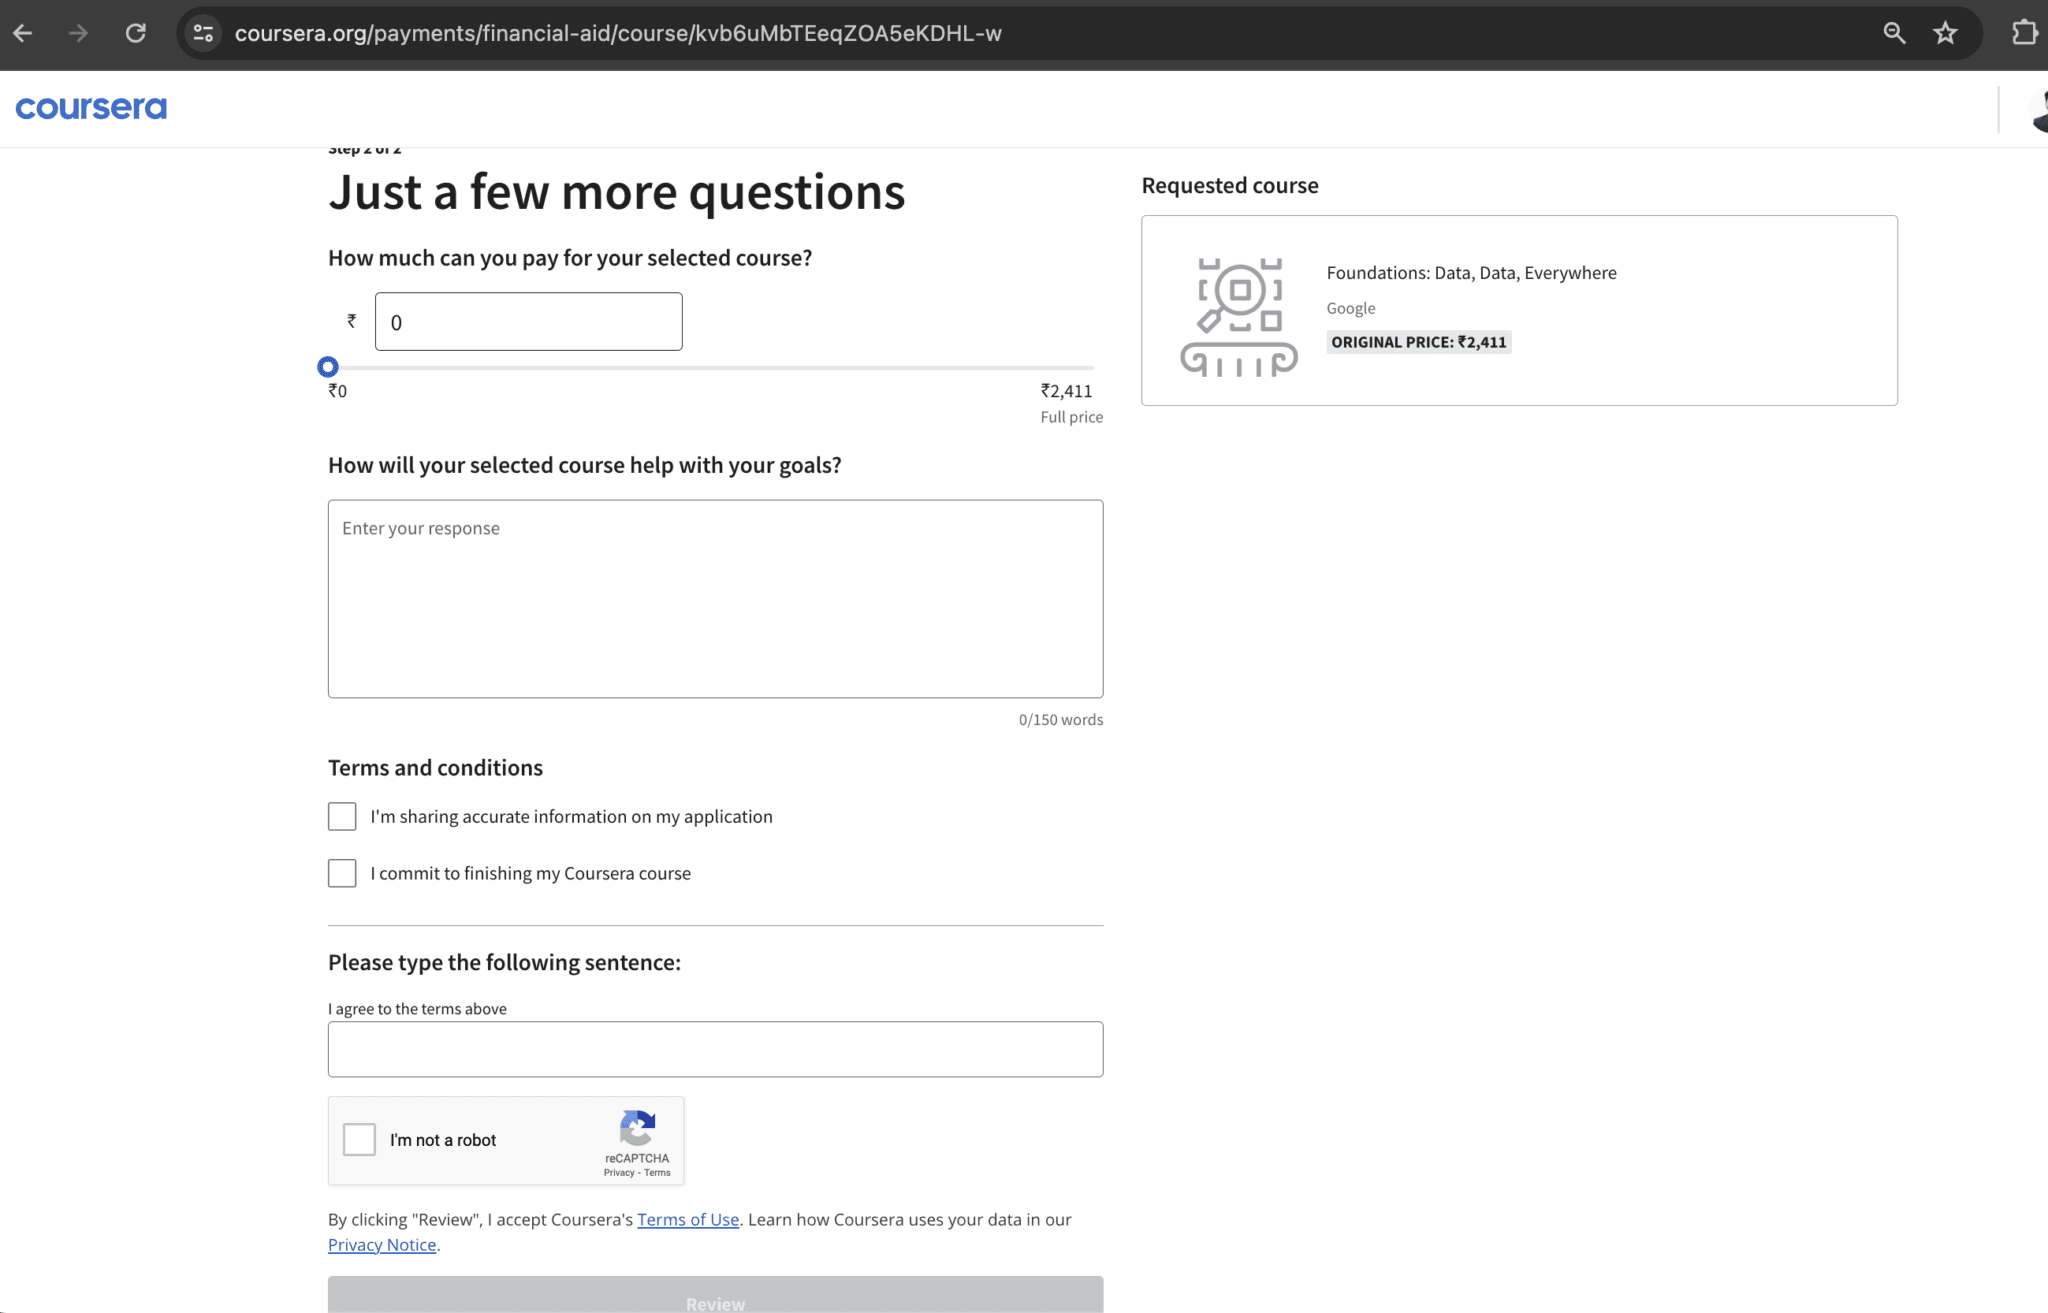The image size is (2048, 1313).
Task: Open reCAPTCHA Privacy link
Action: (621, 1172)
